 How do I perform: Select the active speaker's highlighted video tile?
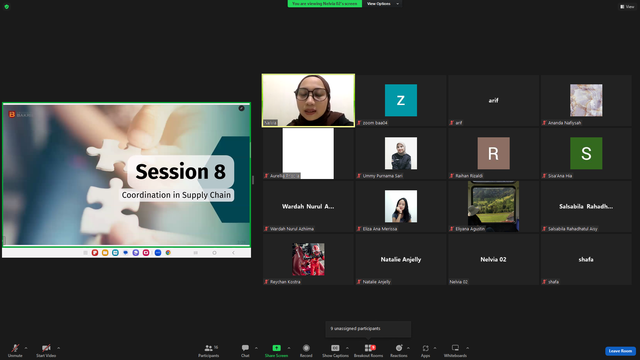click(x=308, y=100)
